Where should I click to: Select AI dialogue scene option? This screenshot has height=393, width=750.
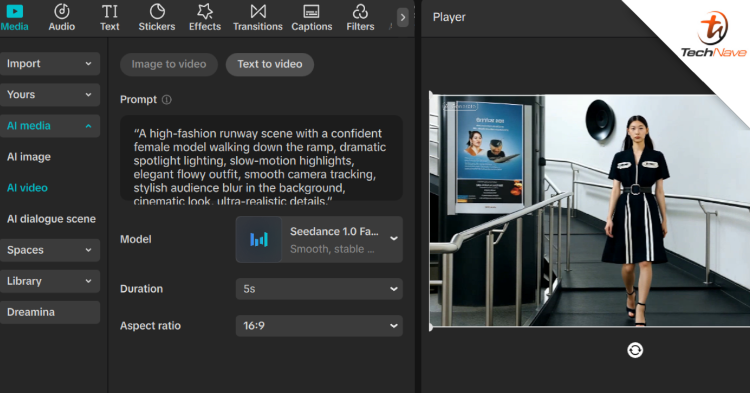[x=51, y=219]
